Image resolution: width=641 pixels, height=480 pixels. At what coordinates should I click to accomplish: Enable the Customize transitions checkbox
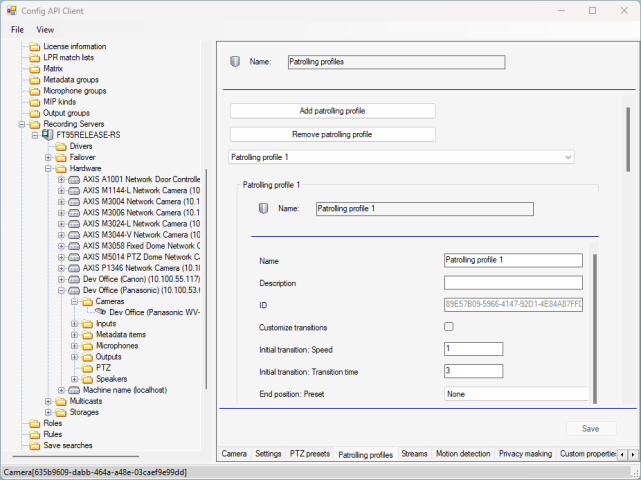[x=449, y=327]
